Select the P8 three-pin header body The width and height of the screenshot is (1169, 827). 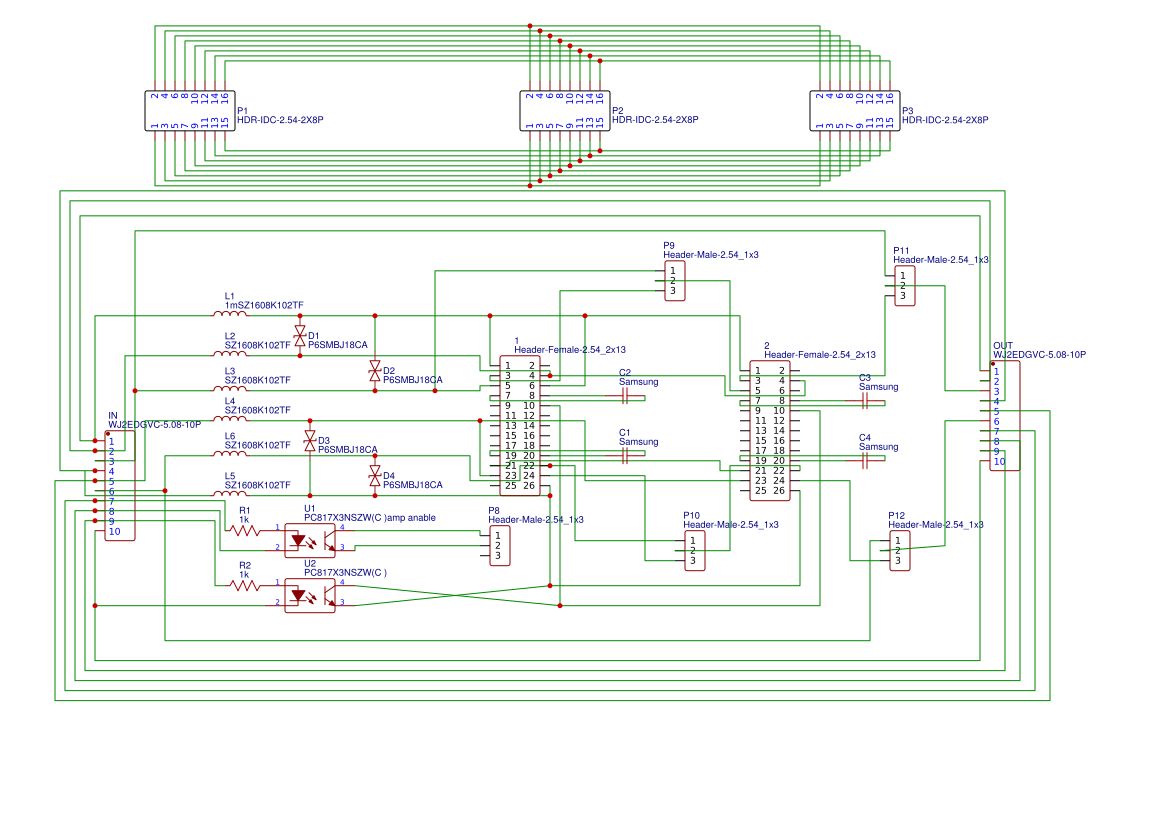(500, 546)
